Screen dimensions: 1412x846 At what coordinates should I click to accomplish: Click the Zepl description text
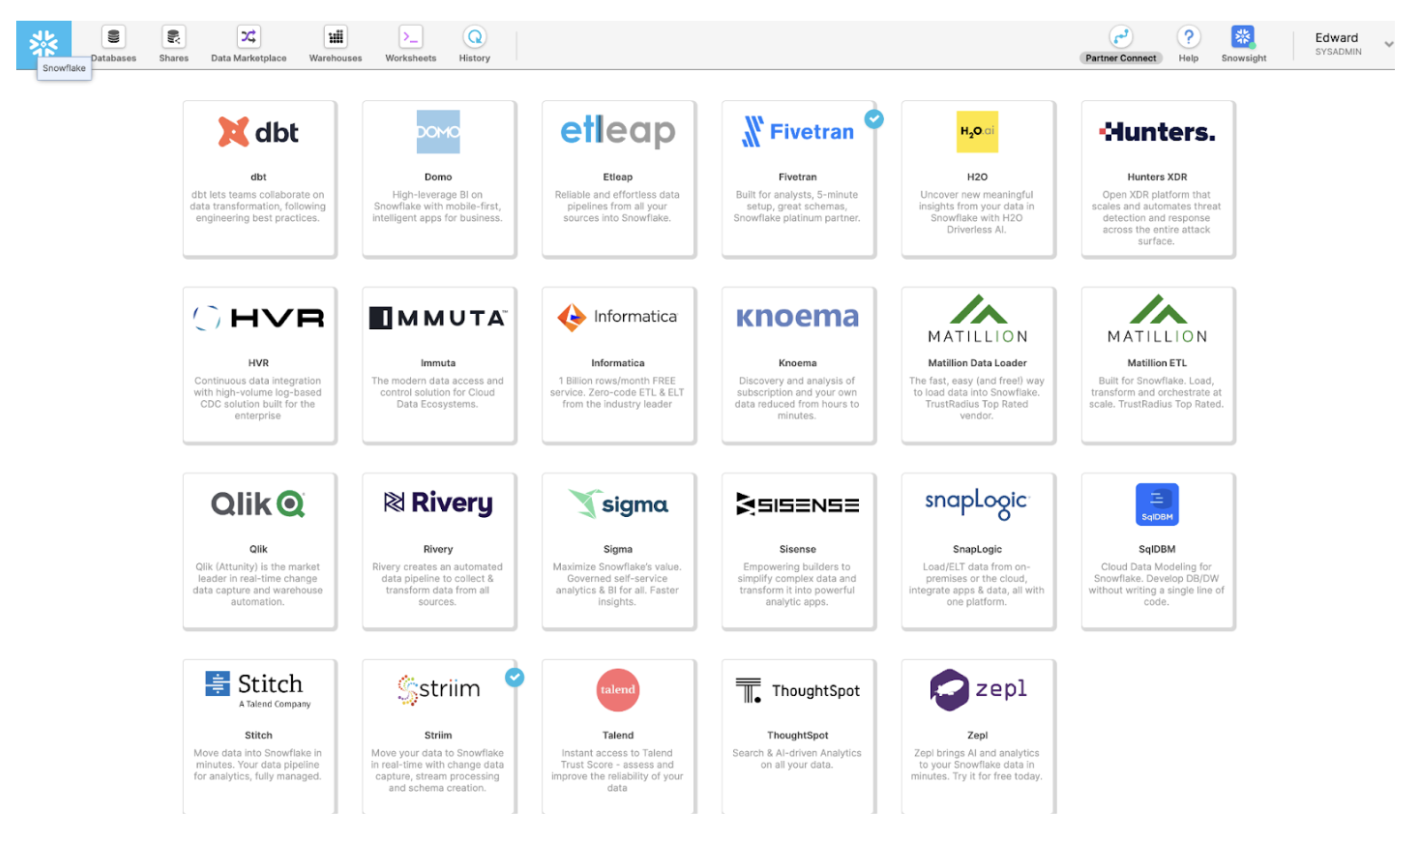(x=977, y=765)
